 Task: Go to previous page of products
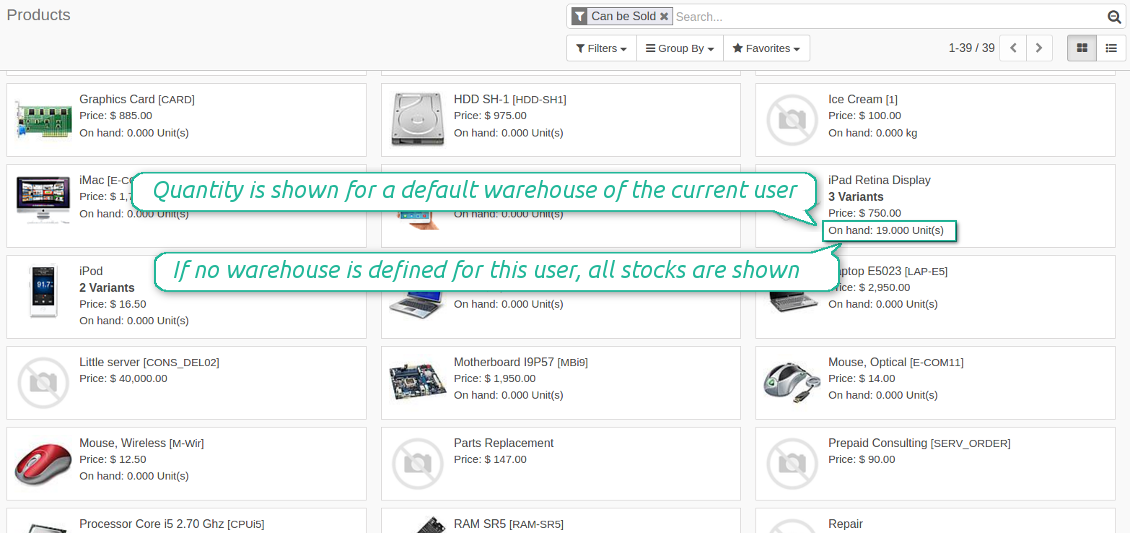point(1013,48)
